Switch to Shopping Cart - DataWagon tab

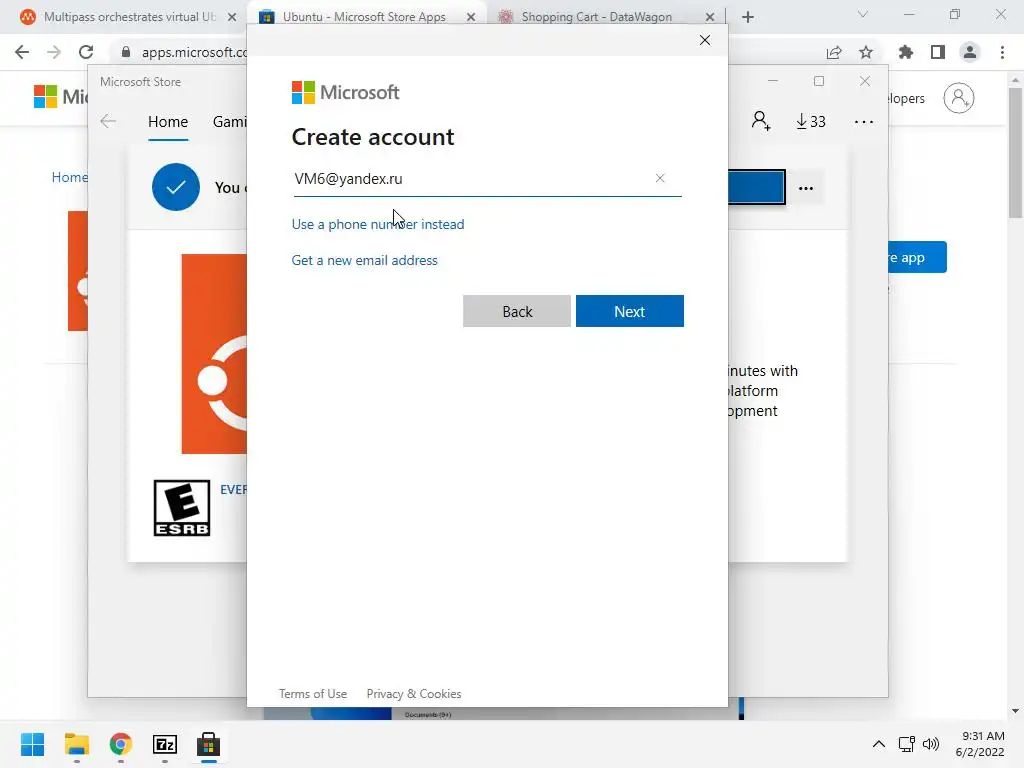(596, 17)
